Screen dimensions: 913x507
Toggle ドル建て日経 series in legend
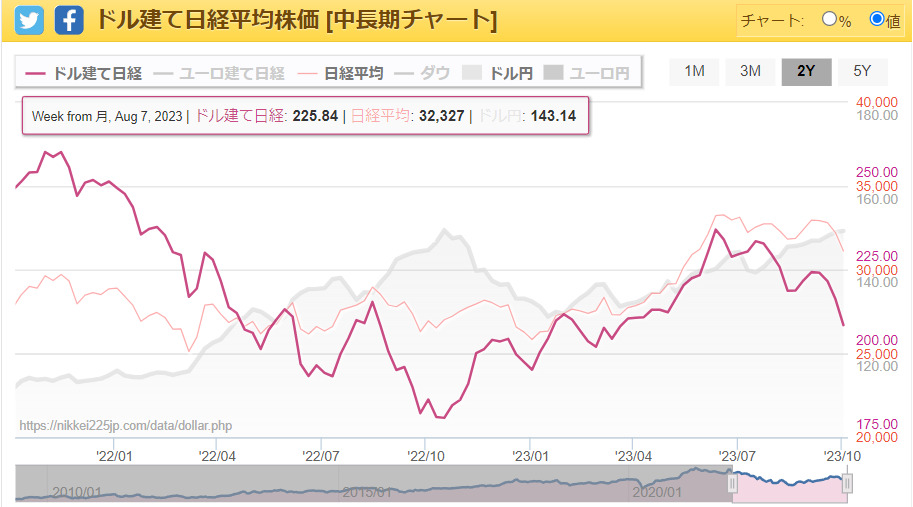tap(84, 73)
